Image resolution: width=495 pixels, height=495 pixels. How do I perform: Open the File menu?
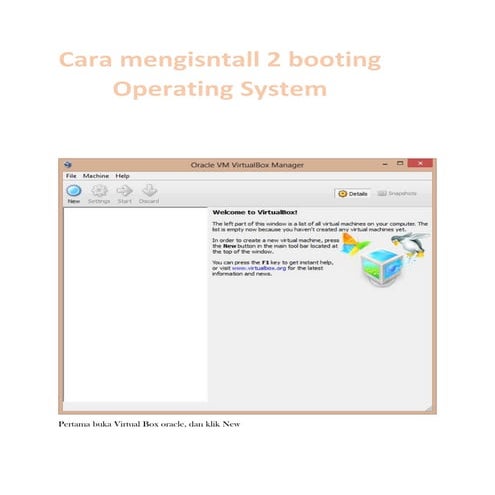(71, 176)
